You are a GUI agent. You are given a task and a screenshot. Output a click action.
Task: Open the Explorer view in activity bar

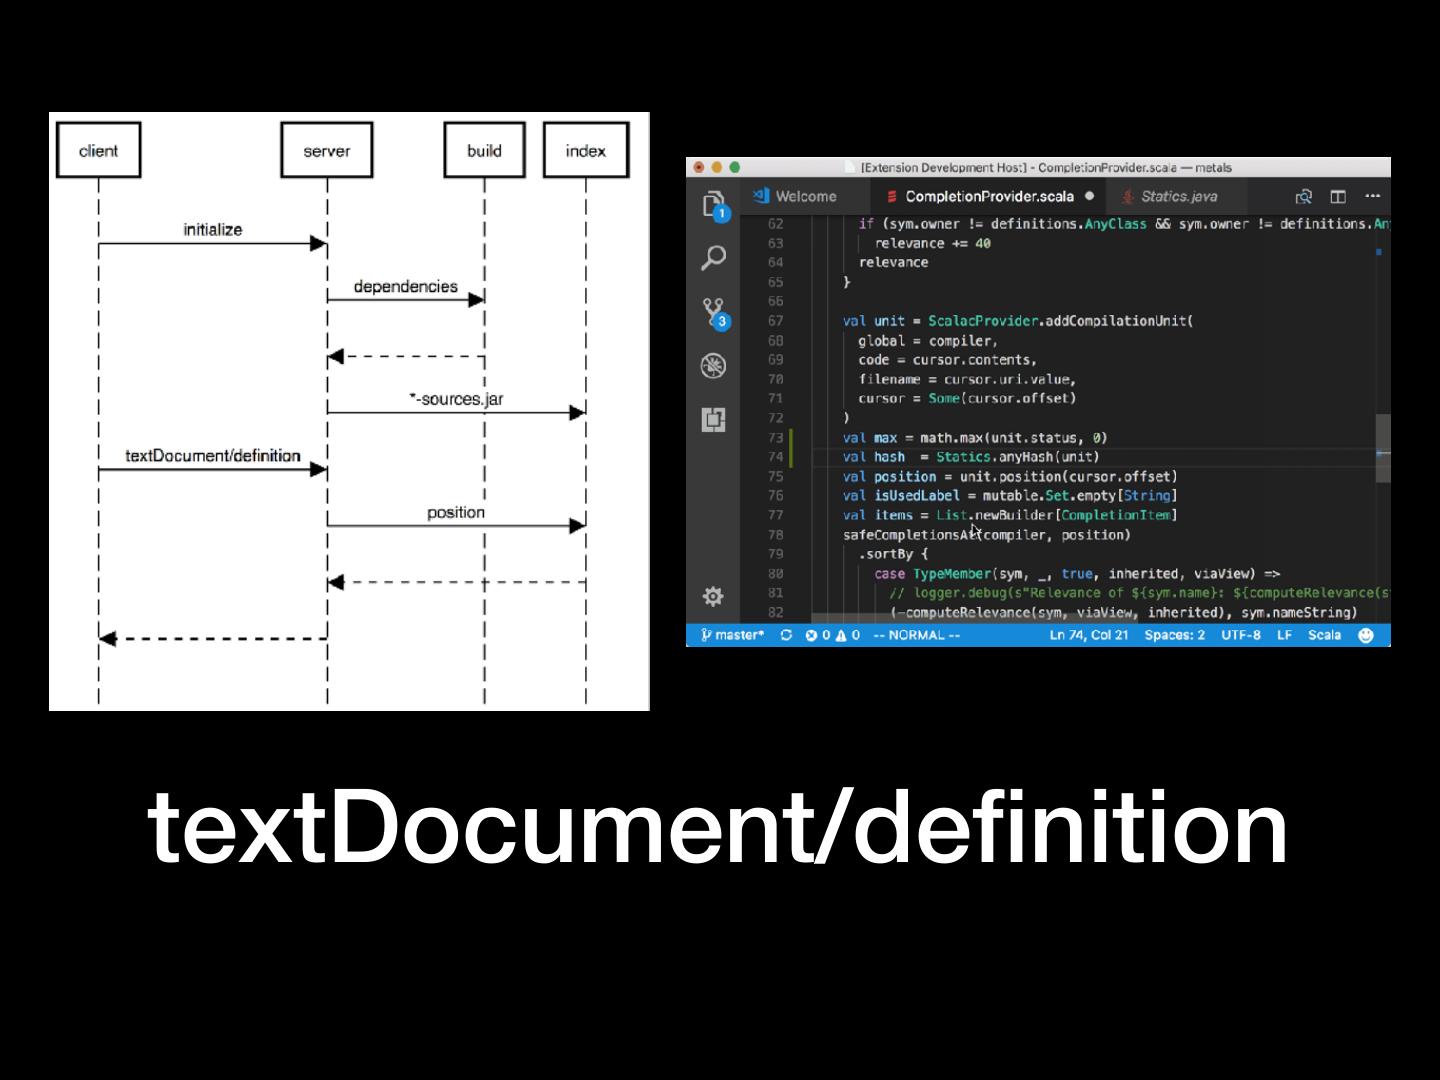[x=713, y=205]
